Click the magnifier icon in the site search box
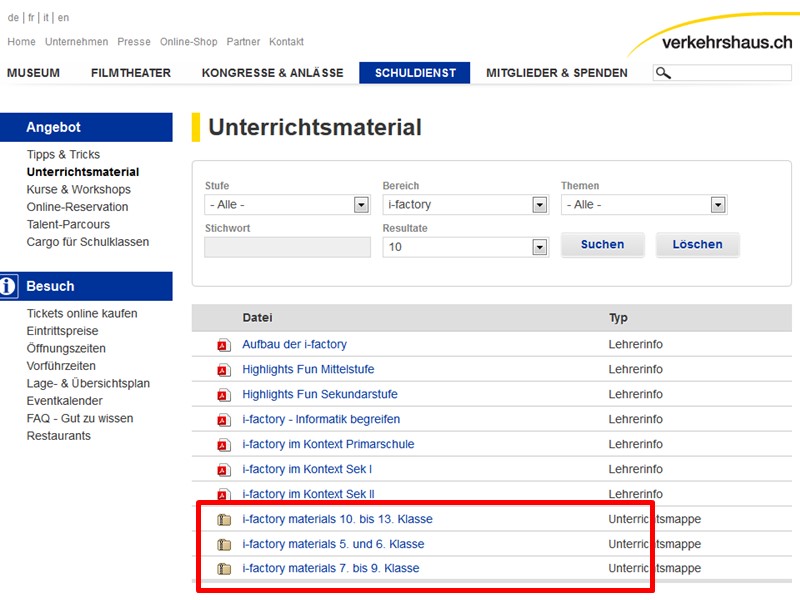Screen dimensions: 800x600 (664, 73)
